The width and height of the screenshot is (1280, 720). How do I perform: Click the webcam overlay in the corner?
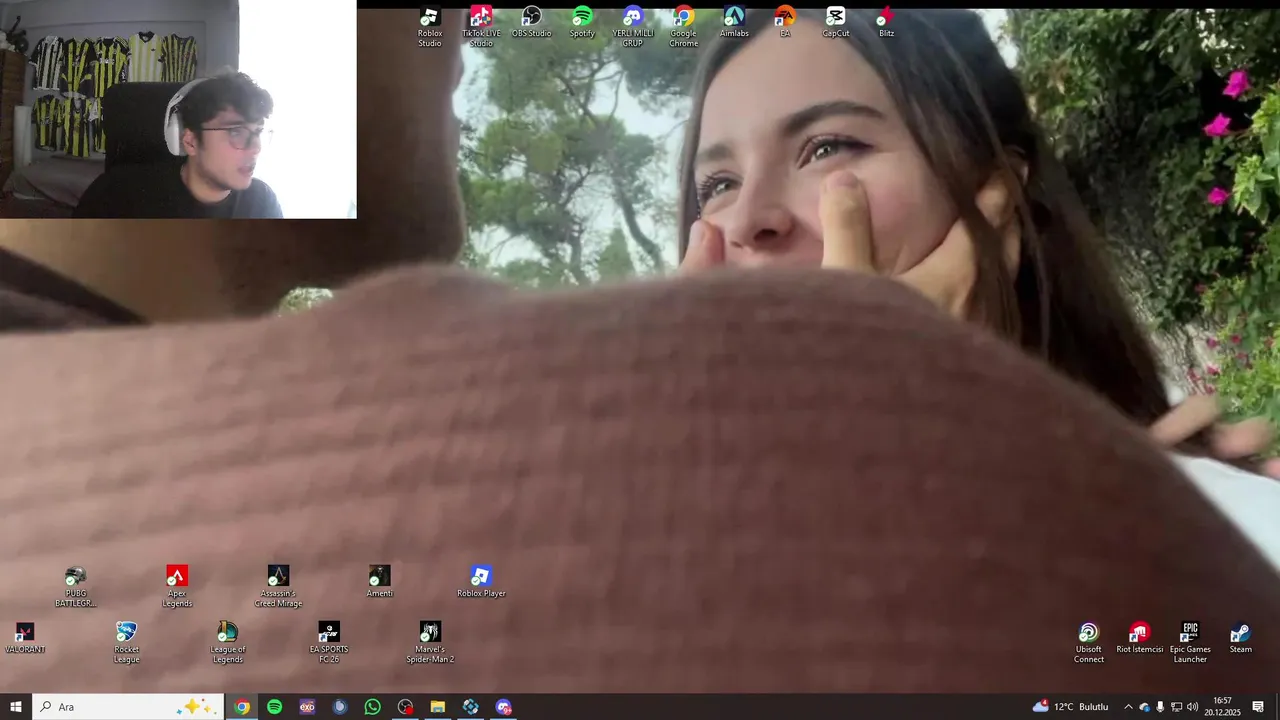click(x=178, y=109)
